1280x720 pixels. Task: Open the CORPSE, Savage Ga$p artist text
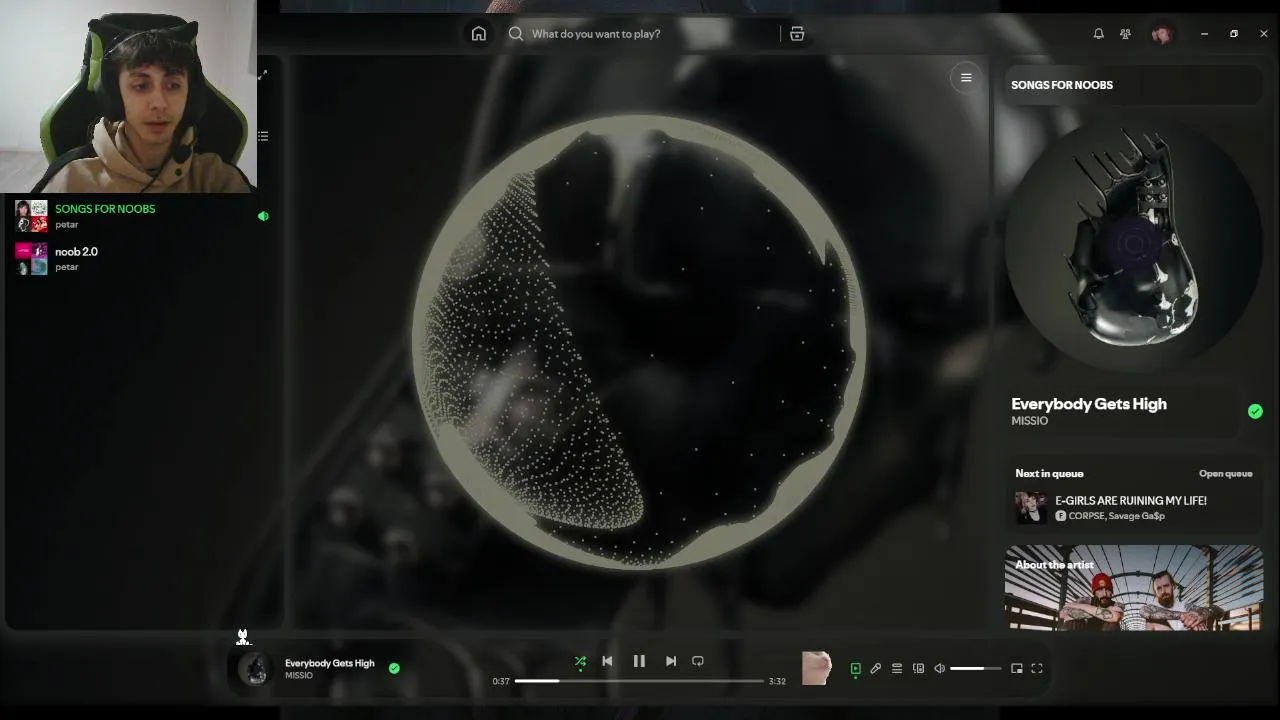(1117, 516)
